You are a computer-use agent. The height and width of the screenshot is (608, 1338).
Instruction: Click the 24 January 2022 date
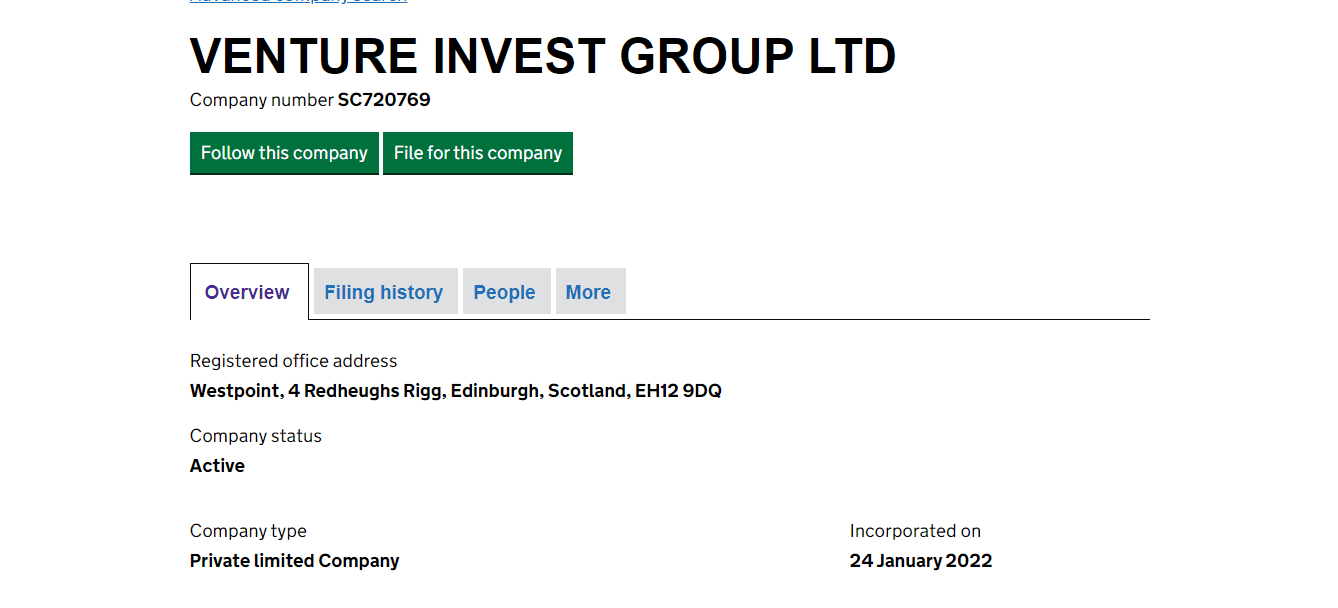coord(921,561)
